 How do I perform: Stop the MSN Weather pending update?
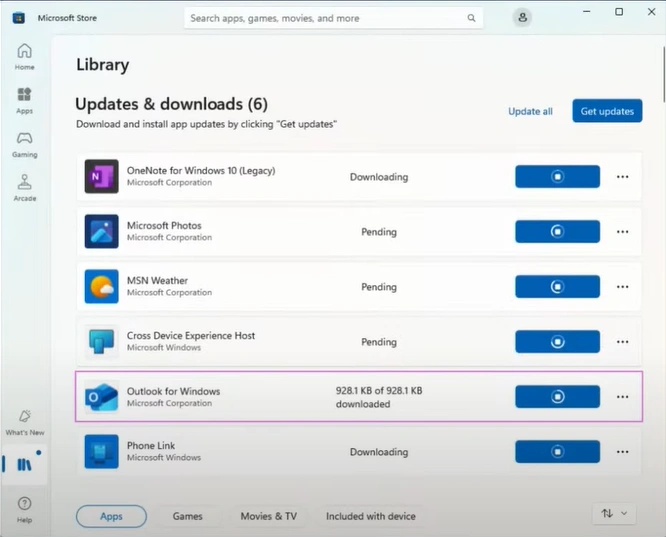tap(557, 286)
